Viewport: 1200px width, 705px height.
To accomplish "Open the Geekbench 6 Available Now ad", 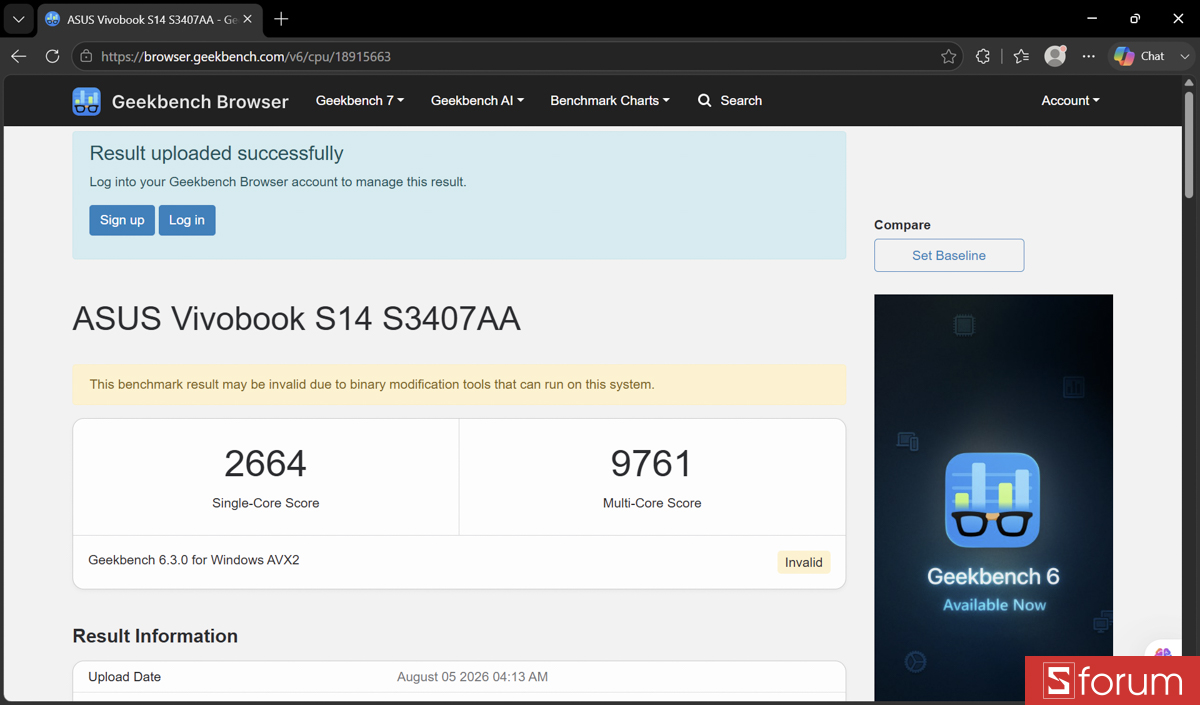I will click(993, 497).
